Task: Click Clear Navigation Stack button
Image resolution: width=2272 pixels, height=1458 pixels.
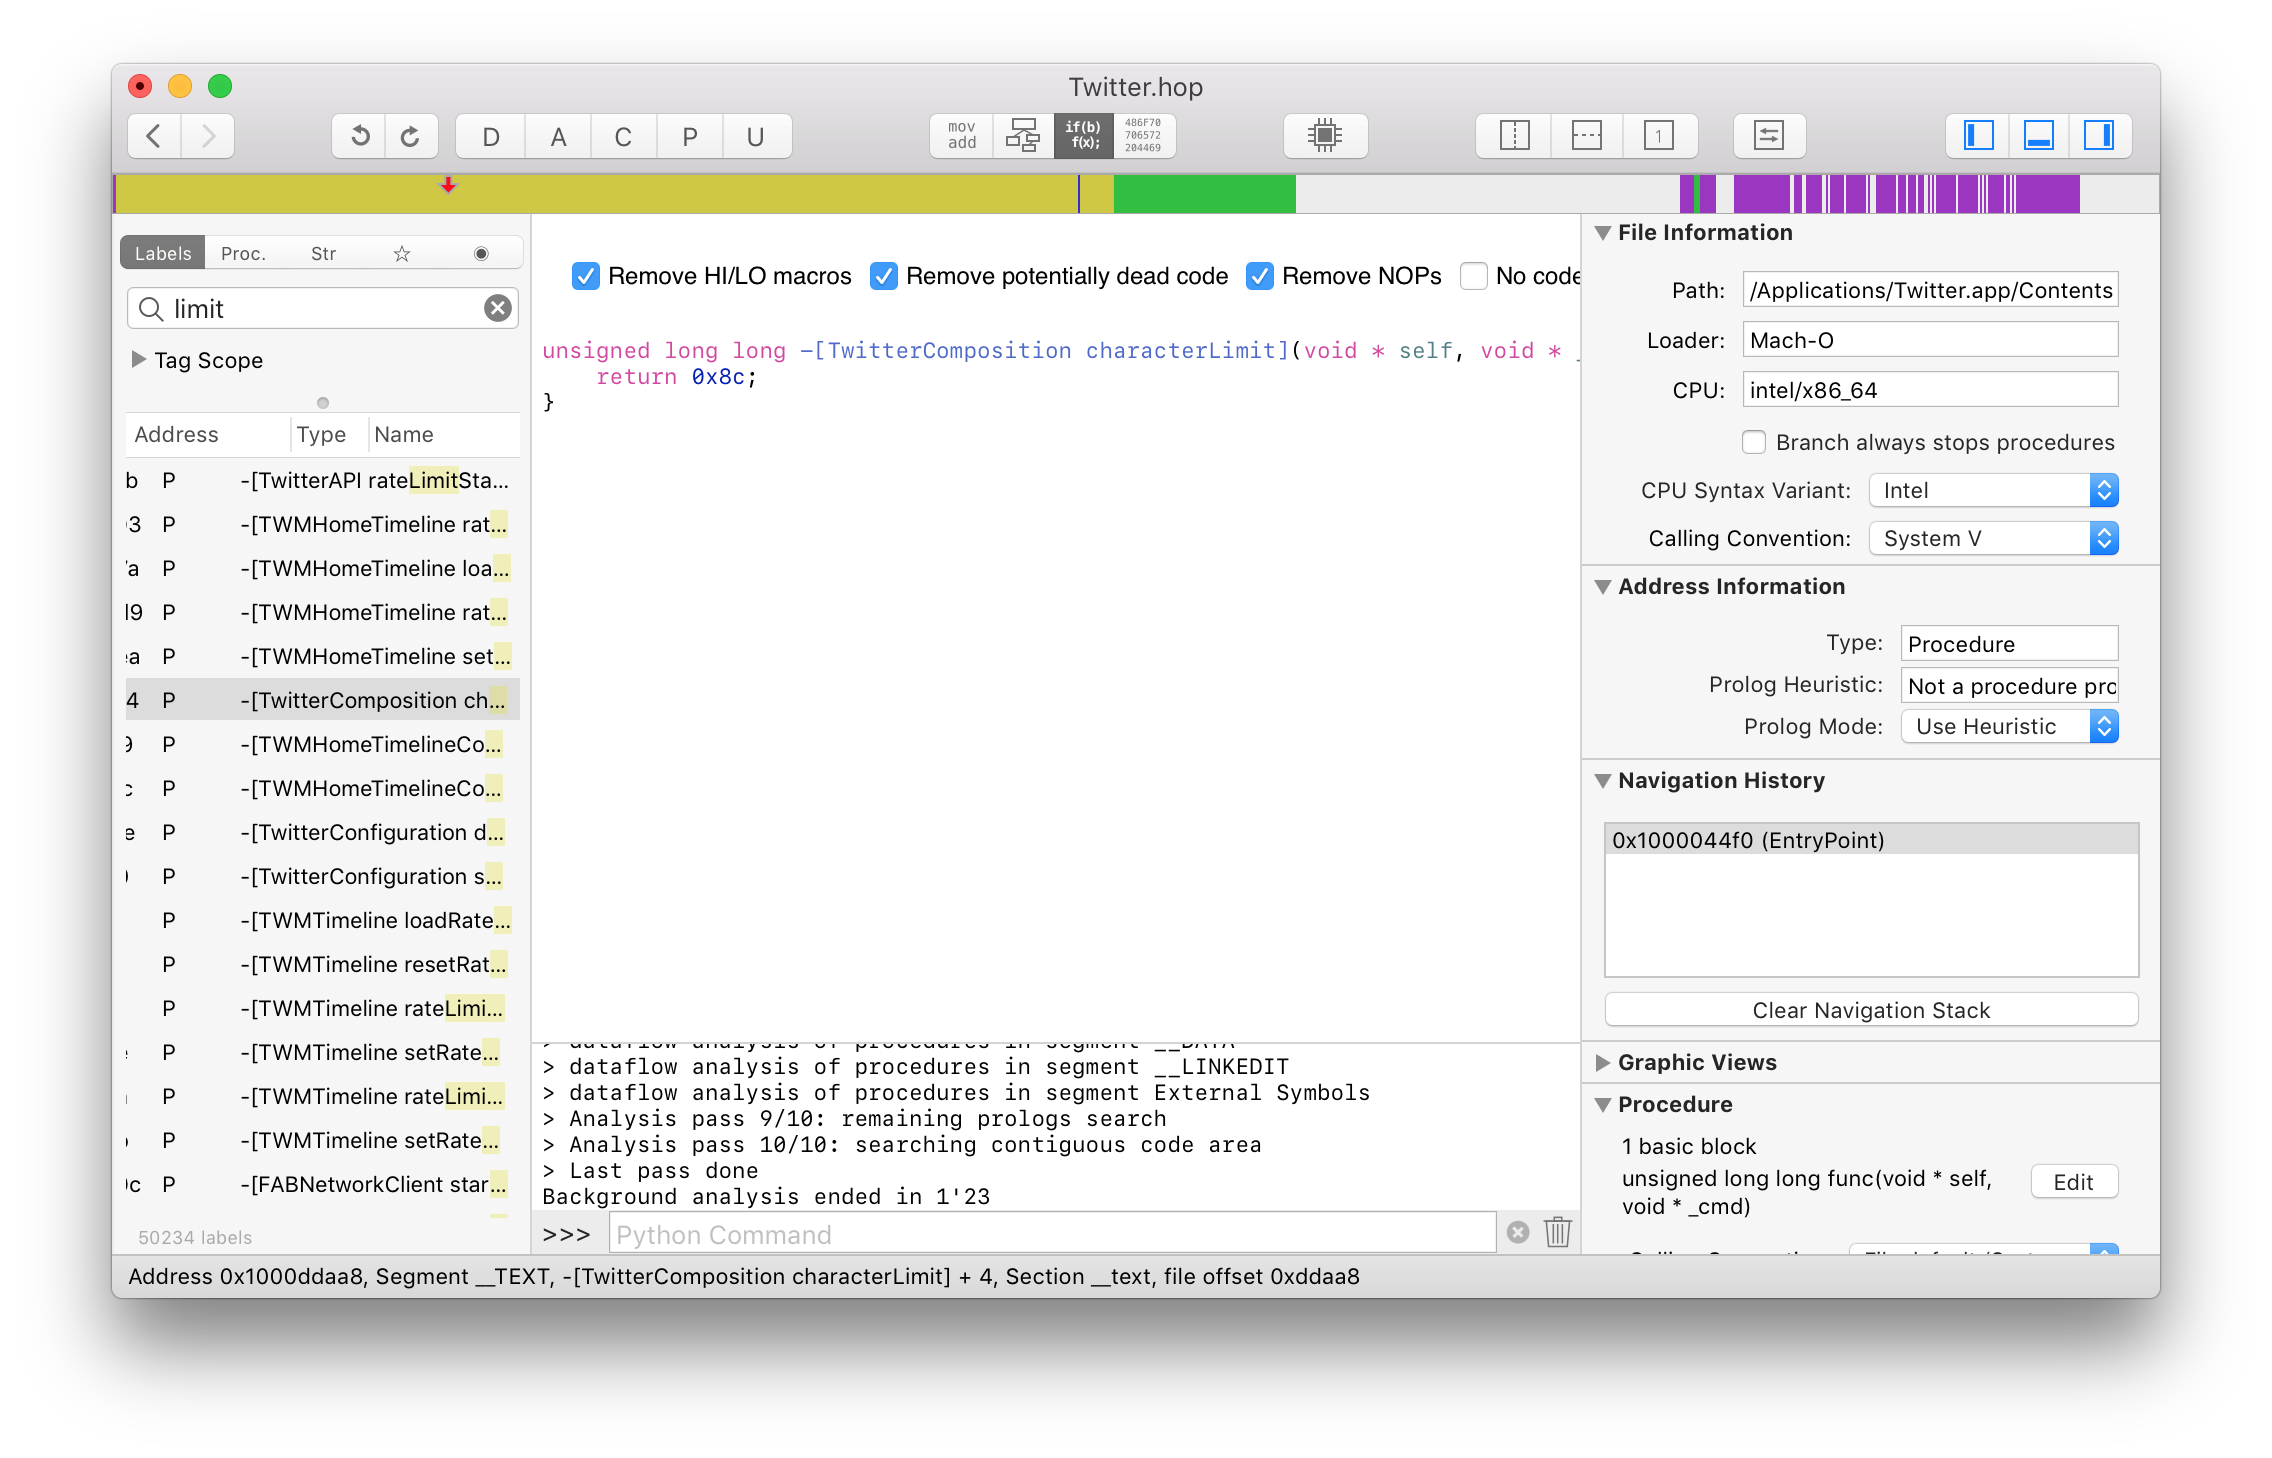Action: pyautogui.click(x=1871, y=1010)
